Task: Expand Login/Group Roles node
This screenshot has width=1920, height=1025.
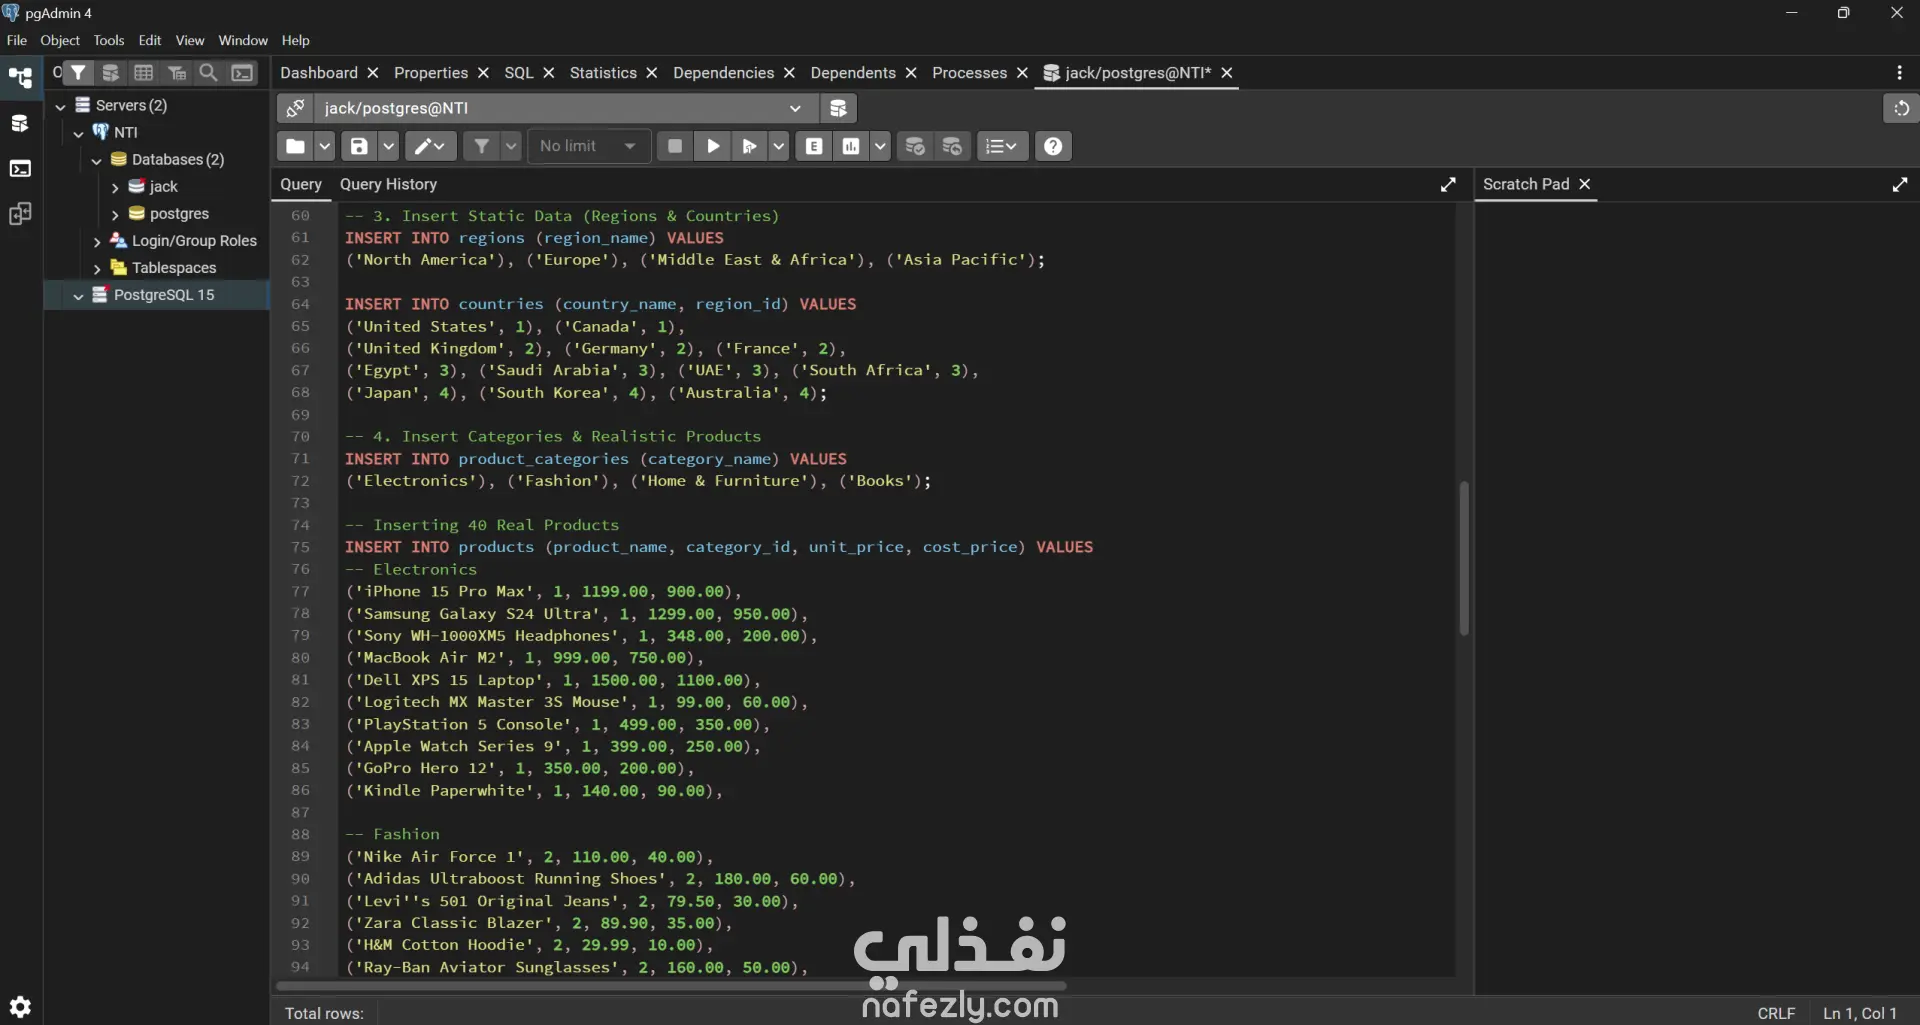Action: 96,241
